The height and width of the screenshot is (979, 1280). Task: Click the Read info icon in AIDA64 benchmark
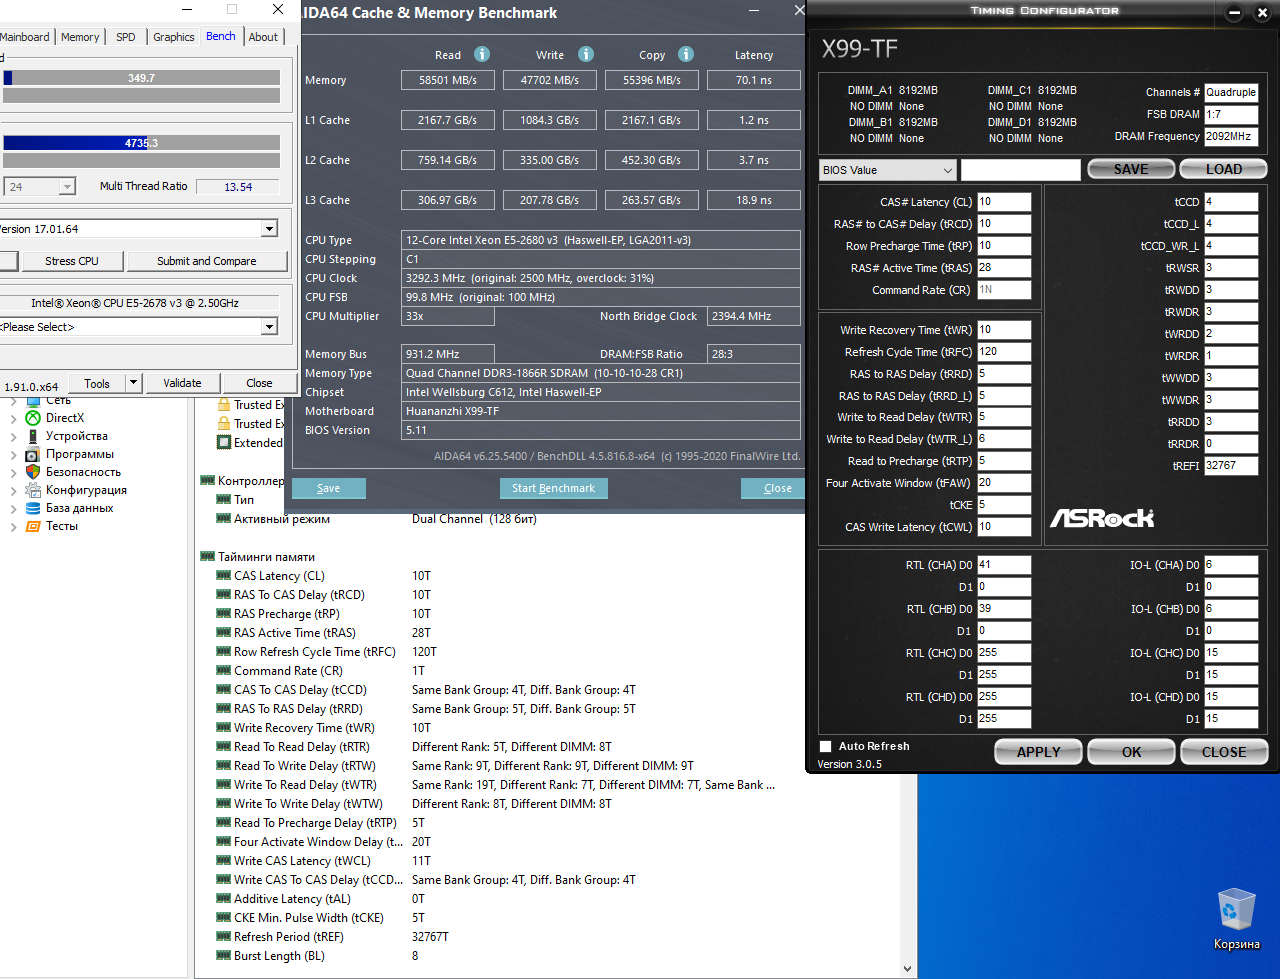(482, 54)
